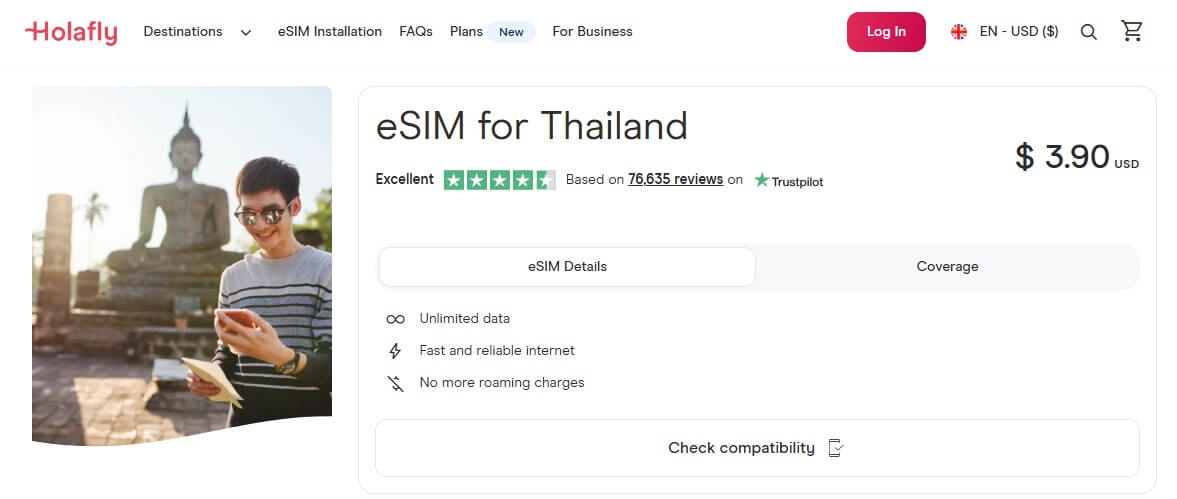1177x499 pixels.
Task: Click the no roaming charges icon
Action: click(395, 383)
